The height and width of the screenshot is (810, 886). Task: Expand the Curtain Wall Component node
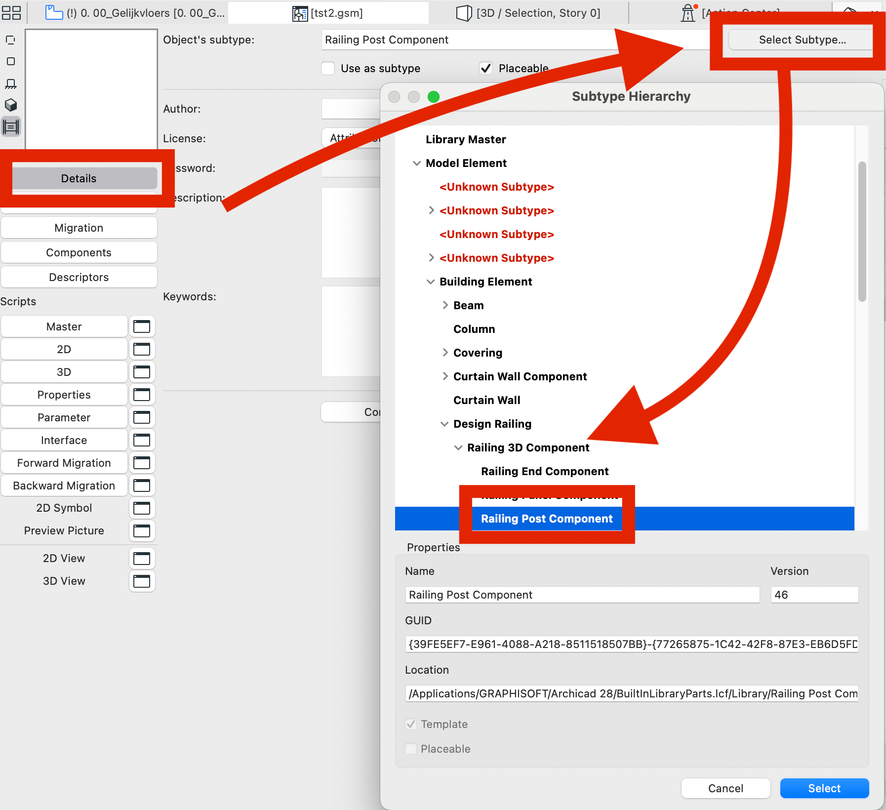coord(445,377)
